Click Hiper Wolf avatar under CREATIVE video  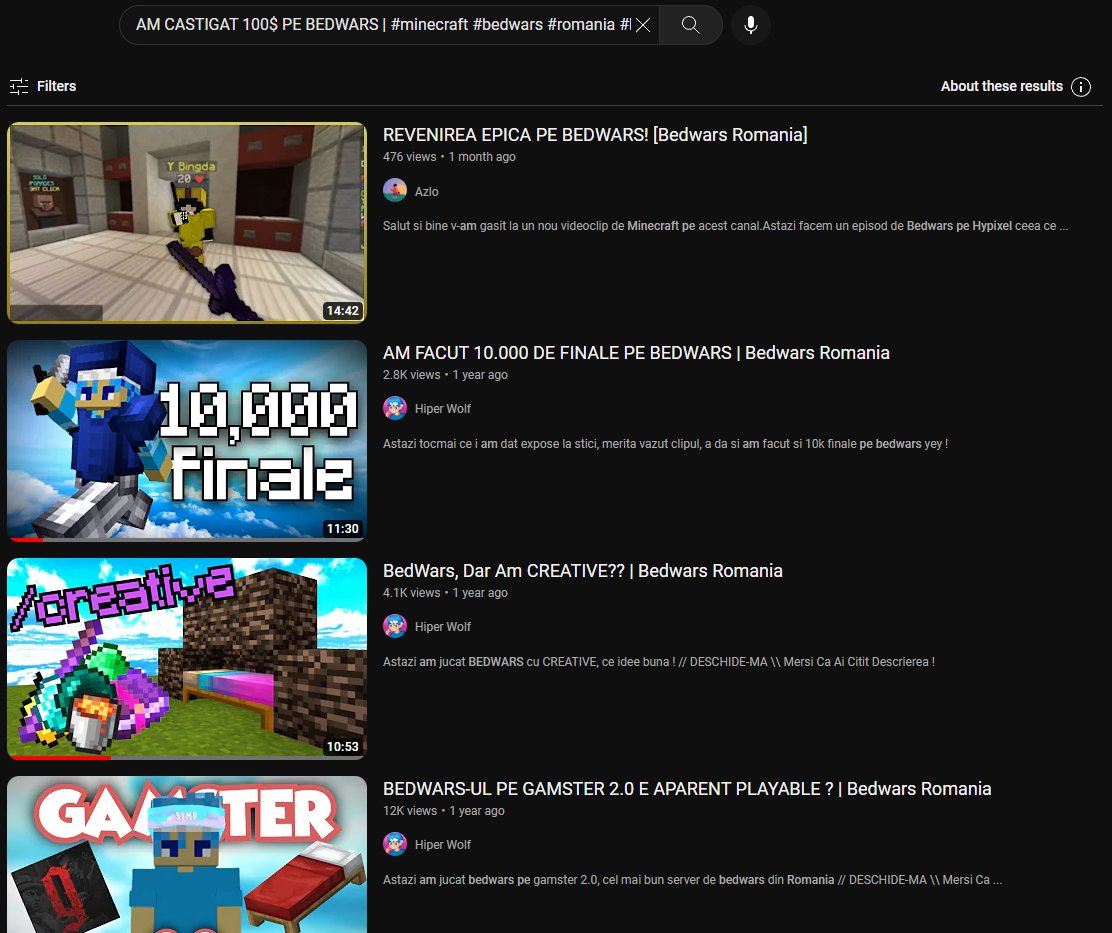tap(395, 626)
